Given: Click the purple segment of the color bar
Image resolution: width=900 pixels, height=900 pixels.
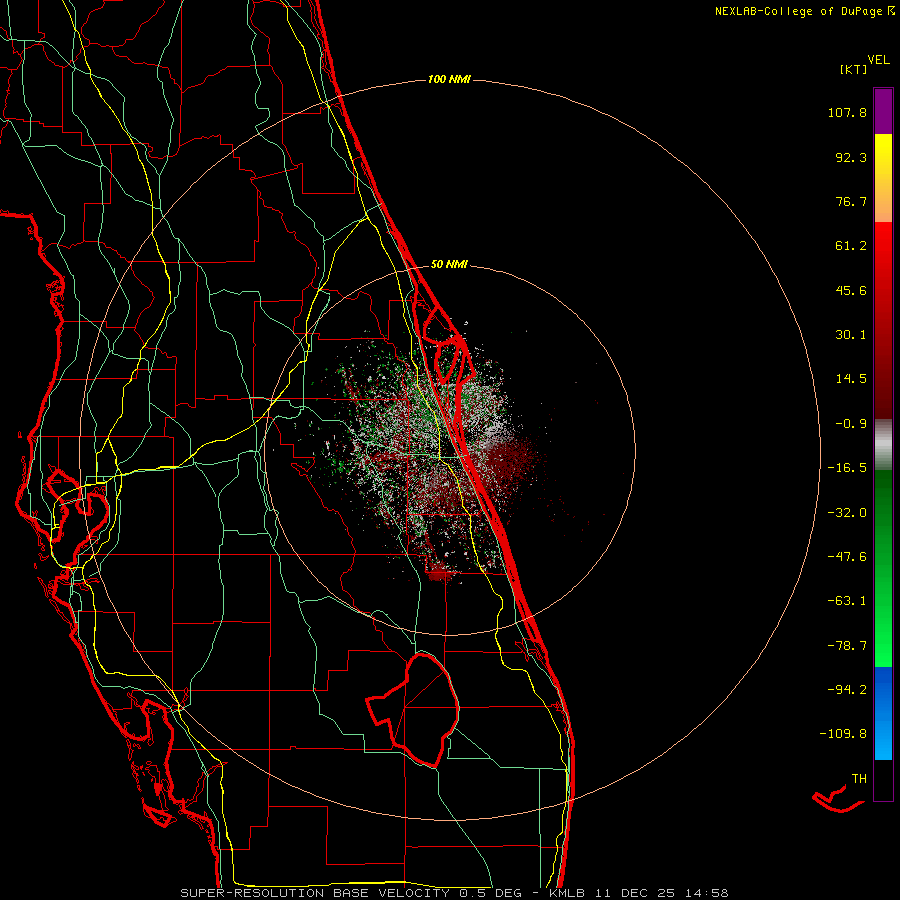Looking at the screenshot, I should click(883, 111).
